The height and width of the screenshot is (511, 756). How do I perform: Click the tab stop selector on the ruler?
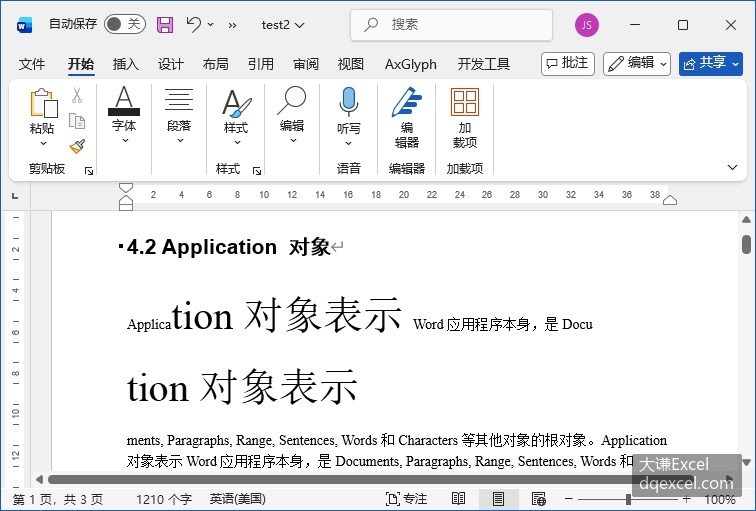pyautogui.click(x=15, y=196)
